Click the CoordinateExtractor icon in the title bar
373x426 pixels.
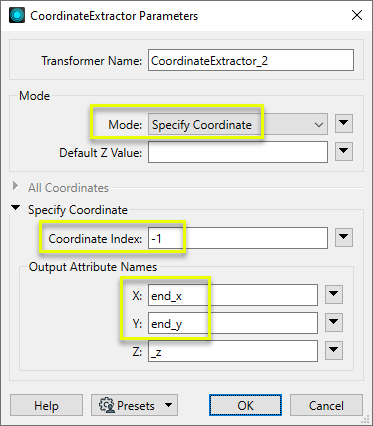(x=17, y=15)
